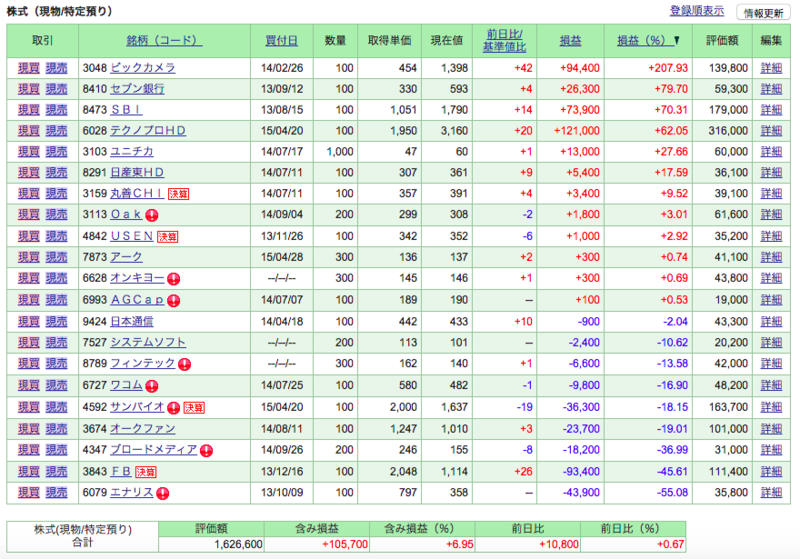Open the サンバイオ stock link
The image size is (800, 559).
click(137, 407)
